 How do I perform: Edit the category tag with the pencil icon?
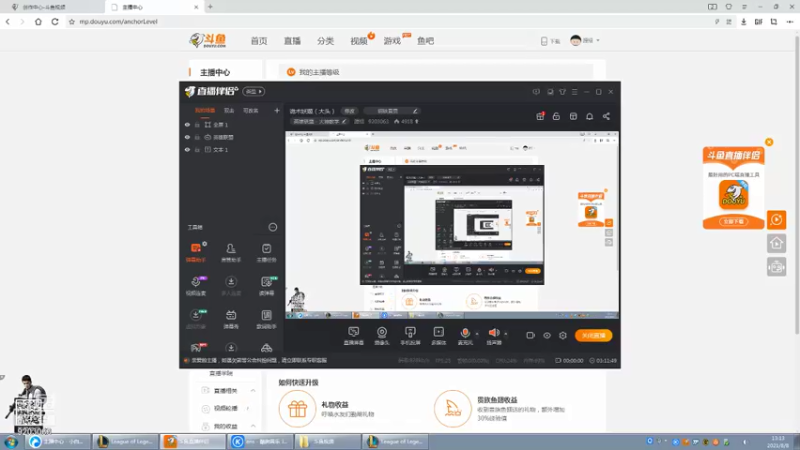pos(344,121)
